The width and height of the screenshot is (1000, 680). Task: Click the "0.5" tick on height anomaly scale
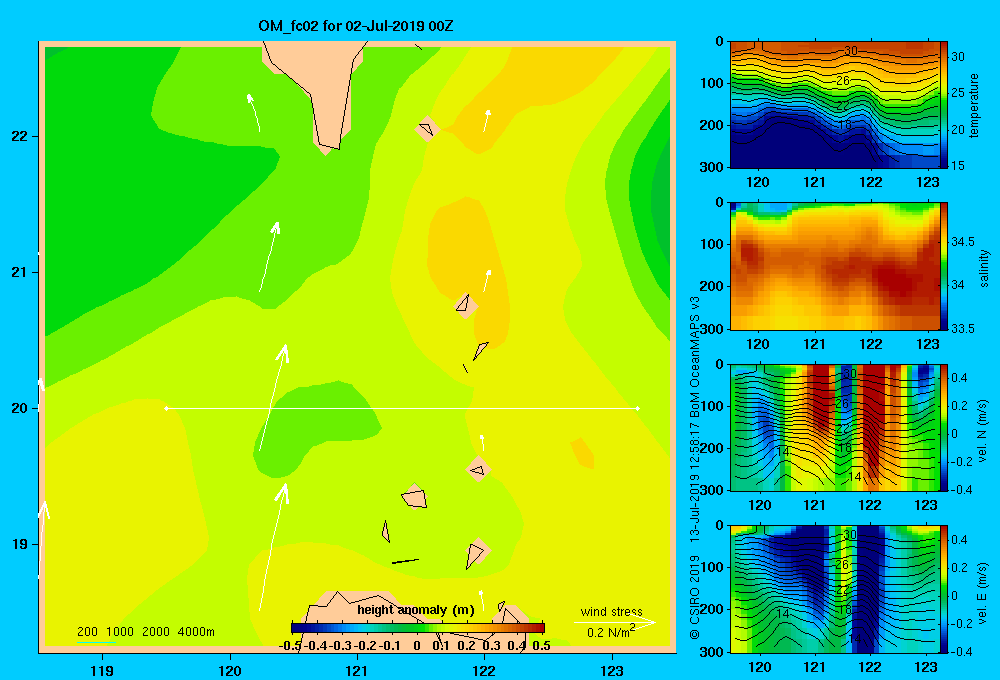pyautogui.click(x=541, y=646)
